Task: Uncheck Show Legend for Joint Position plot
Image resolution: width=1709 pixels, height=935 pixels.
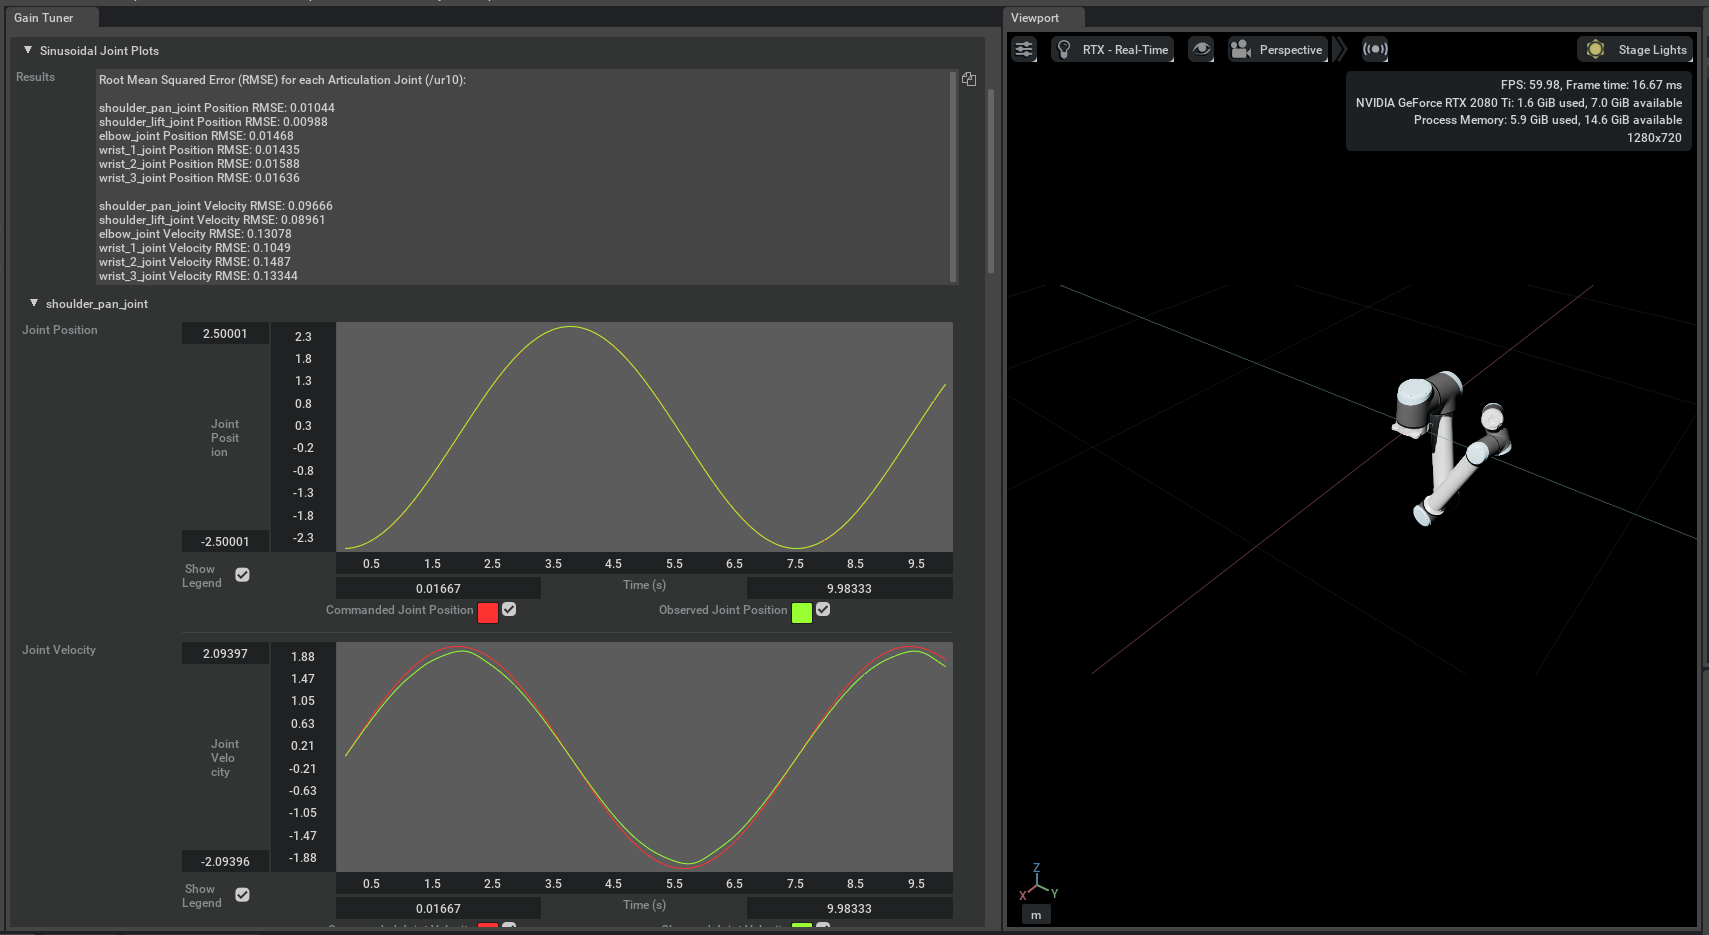Action: tap(242, 575)
